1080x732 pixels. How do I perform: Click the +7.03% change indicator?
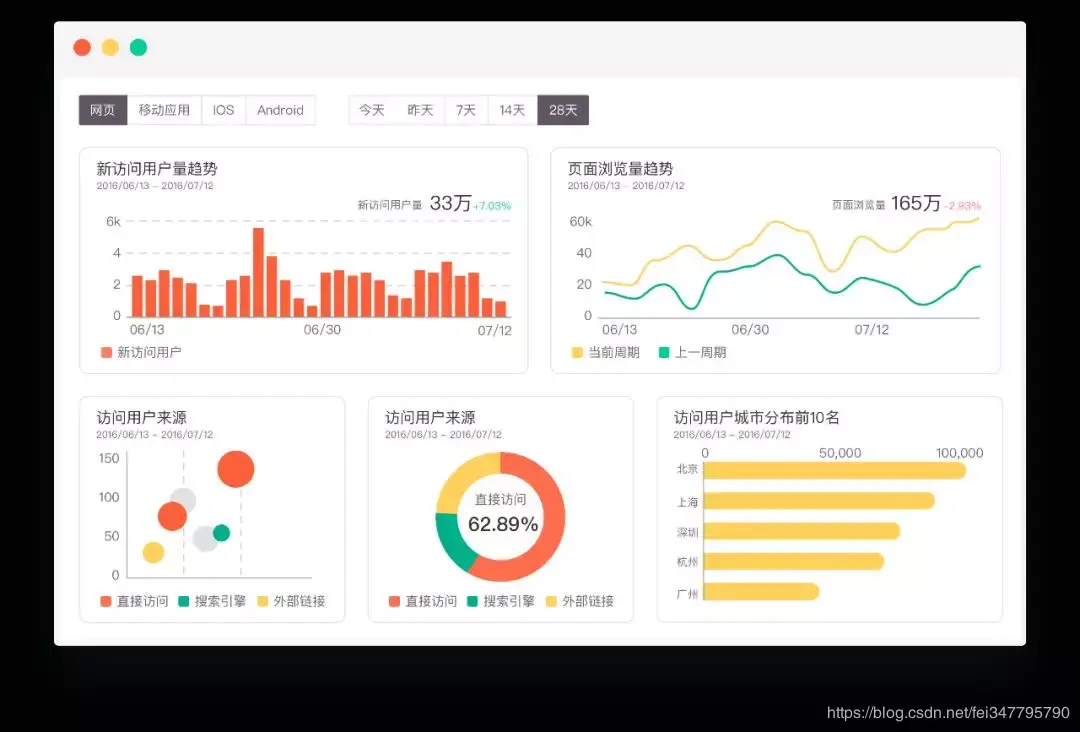pos(492,206)
